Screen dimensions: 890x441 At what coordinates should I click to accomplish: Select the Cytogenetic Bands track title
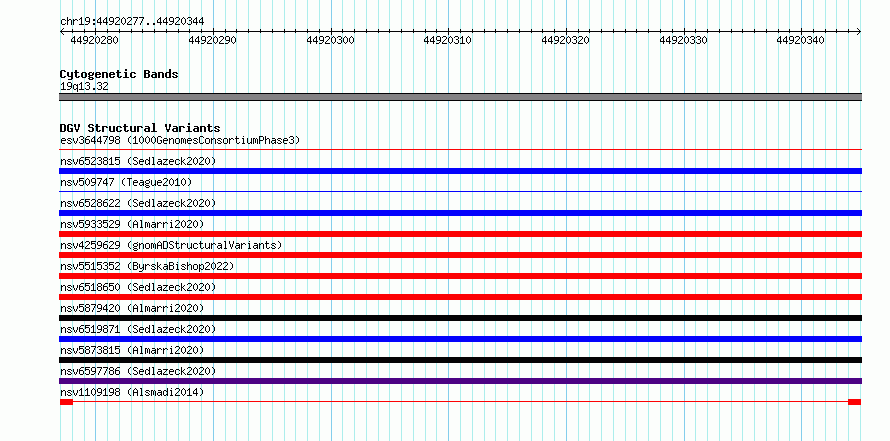coord(119,74)
